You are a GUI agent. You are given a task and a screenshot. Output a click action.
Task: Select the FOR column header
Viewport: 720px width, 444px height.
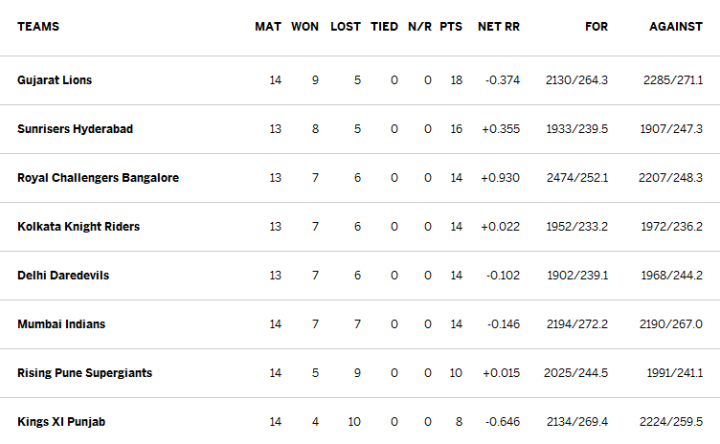(596, 27)
